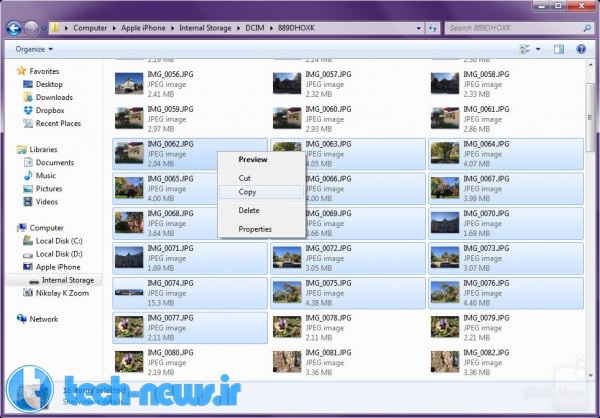
Task: Refresh the folder with the refresh icon
Action: (432, 28)
